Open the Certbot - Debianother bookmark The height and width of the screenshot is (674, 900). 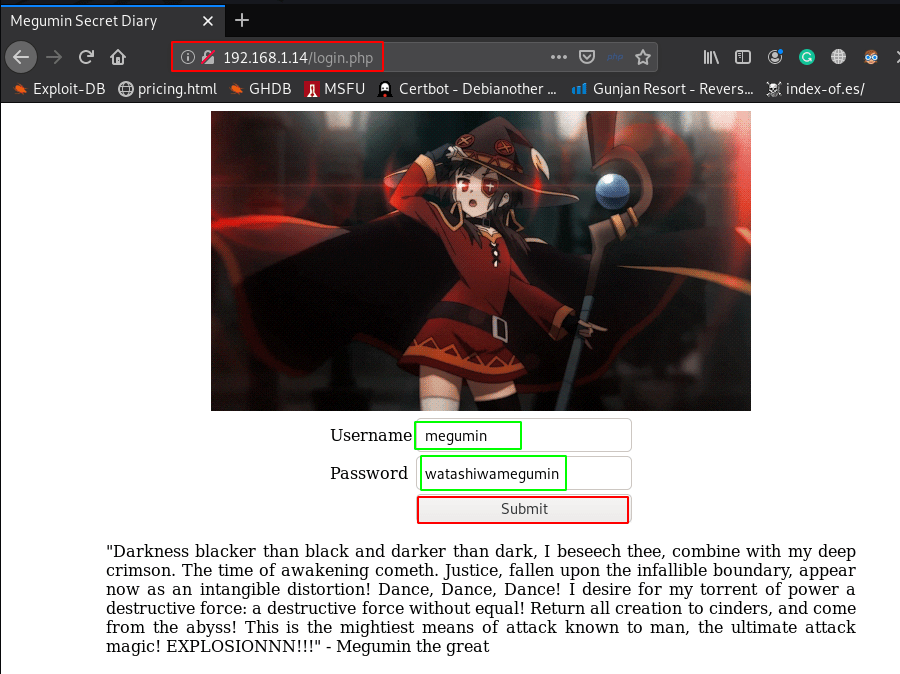pos(467,89)
